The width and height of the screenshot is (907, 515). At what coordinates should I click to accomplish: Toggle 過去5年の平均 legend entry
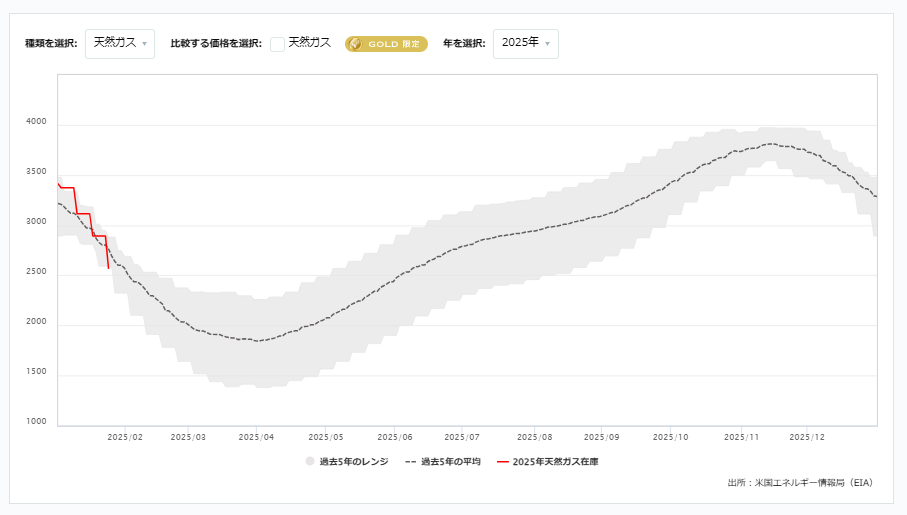tap(443, 461)
